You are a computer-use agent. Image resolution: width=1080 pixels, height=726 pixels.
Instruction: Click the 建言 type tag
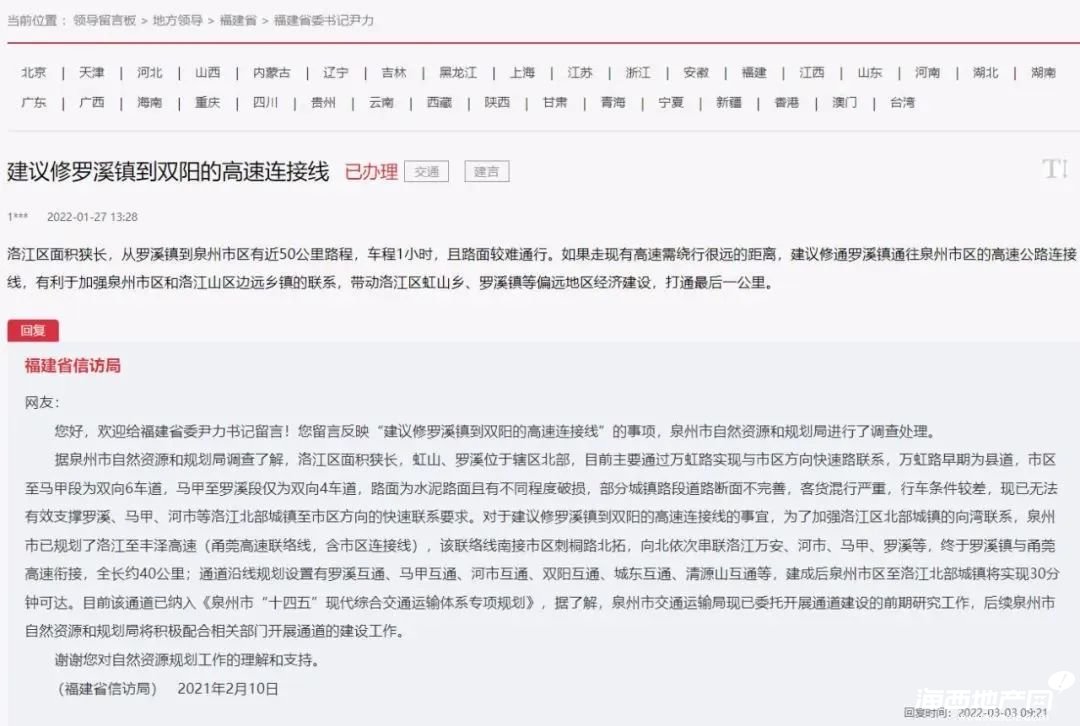pos(486,172)
